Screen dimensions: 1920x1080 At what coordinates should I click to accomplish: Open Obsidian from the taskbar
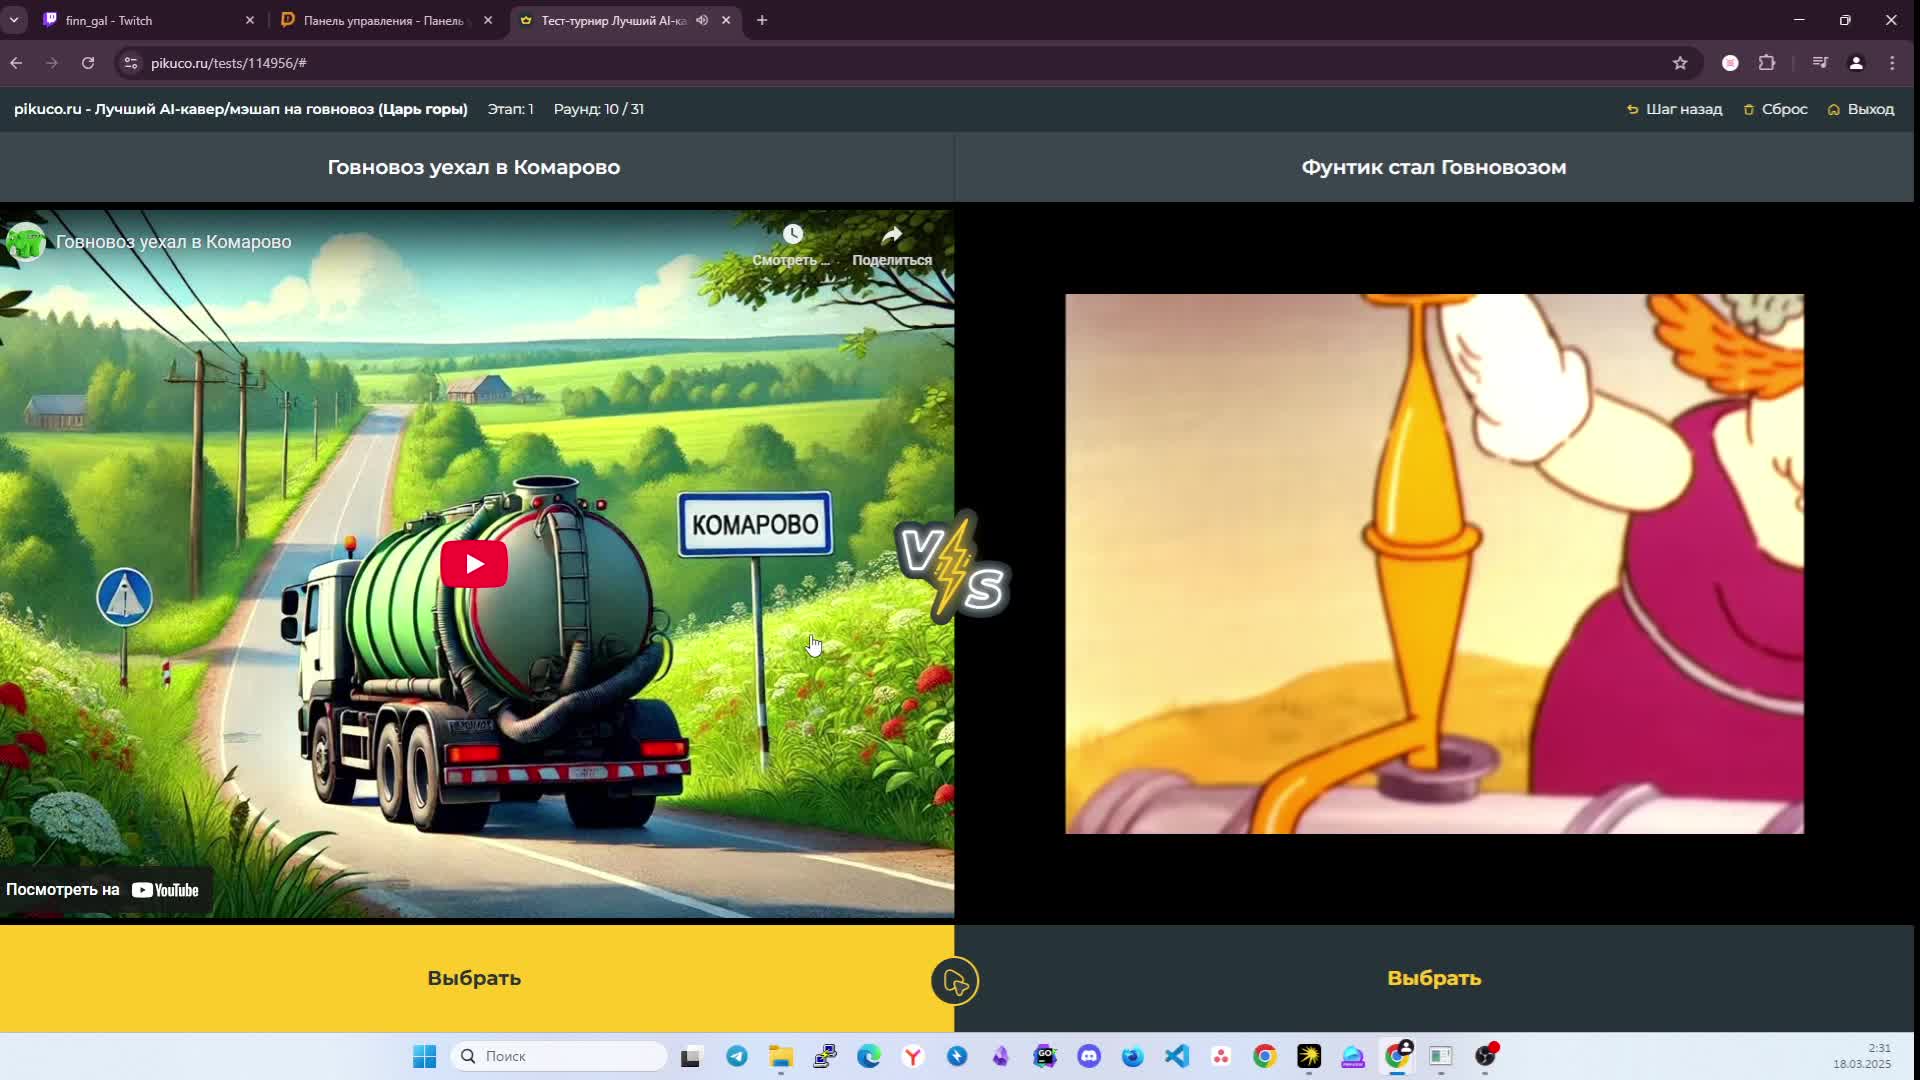coord(1001,1056)
